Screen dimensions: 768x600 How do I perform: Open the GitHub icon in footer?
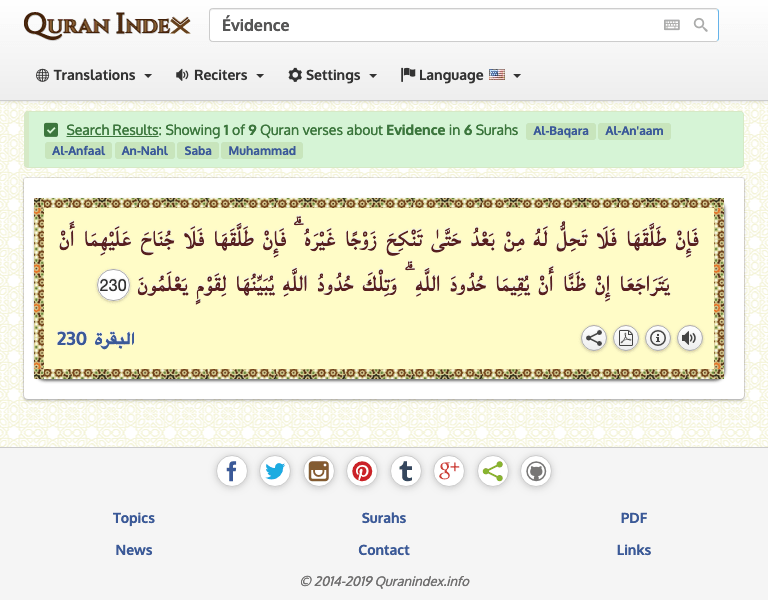point(536,471)
